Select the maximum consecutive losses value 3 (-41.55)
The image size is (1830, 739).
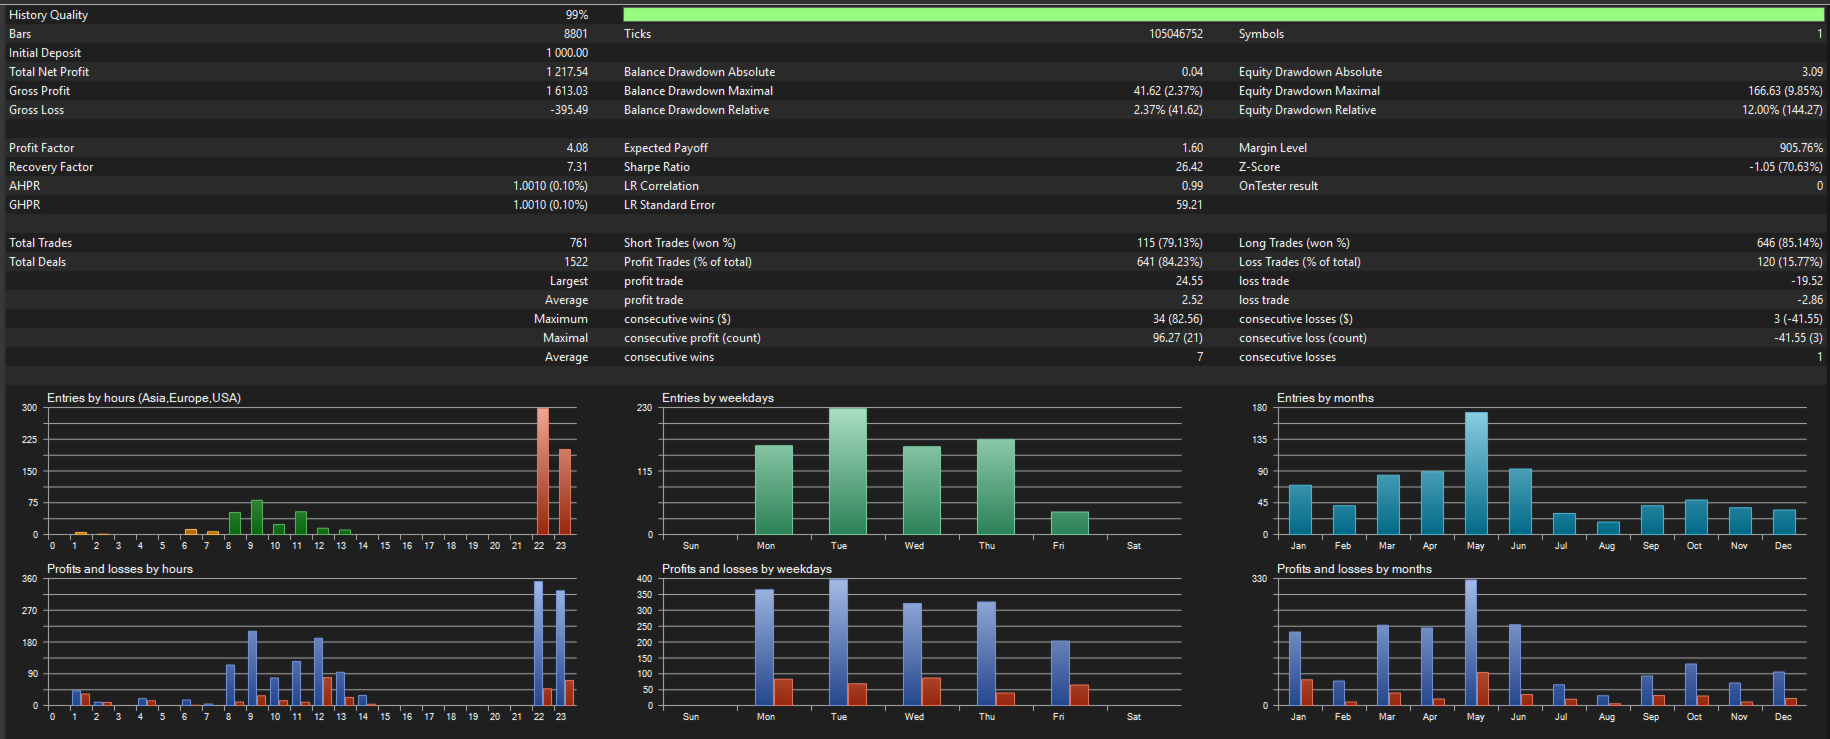click(1798, 319)
